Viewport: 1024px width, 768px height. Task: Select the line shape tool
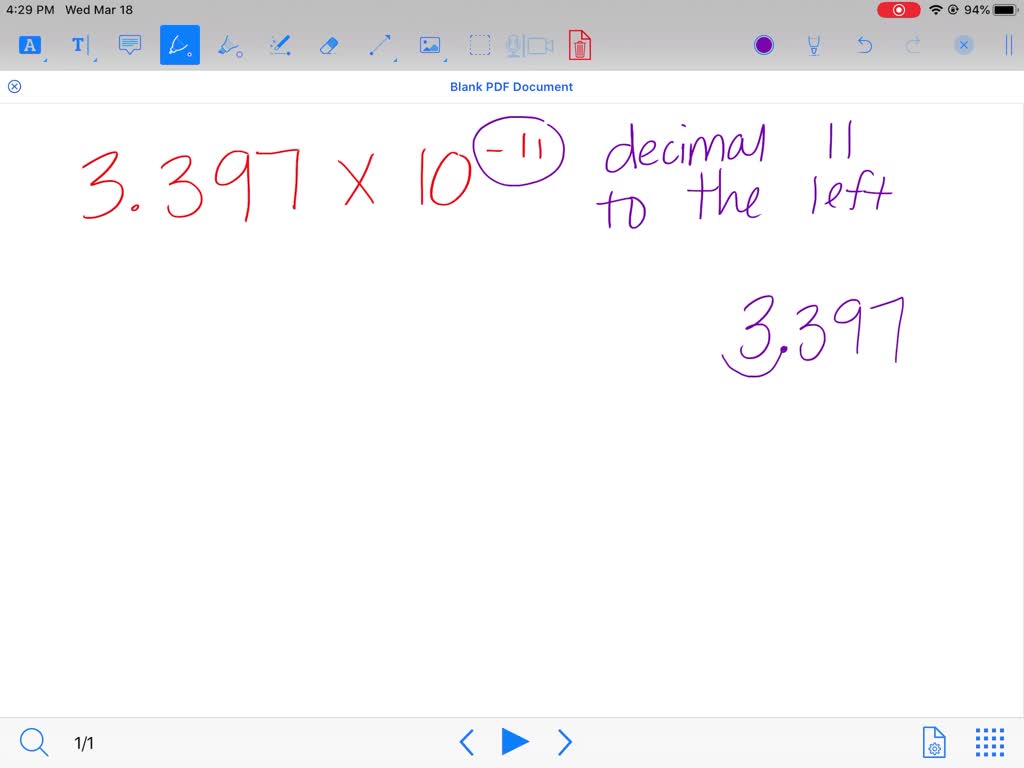tap(379, 44)
